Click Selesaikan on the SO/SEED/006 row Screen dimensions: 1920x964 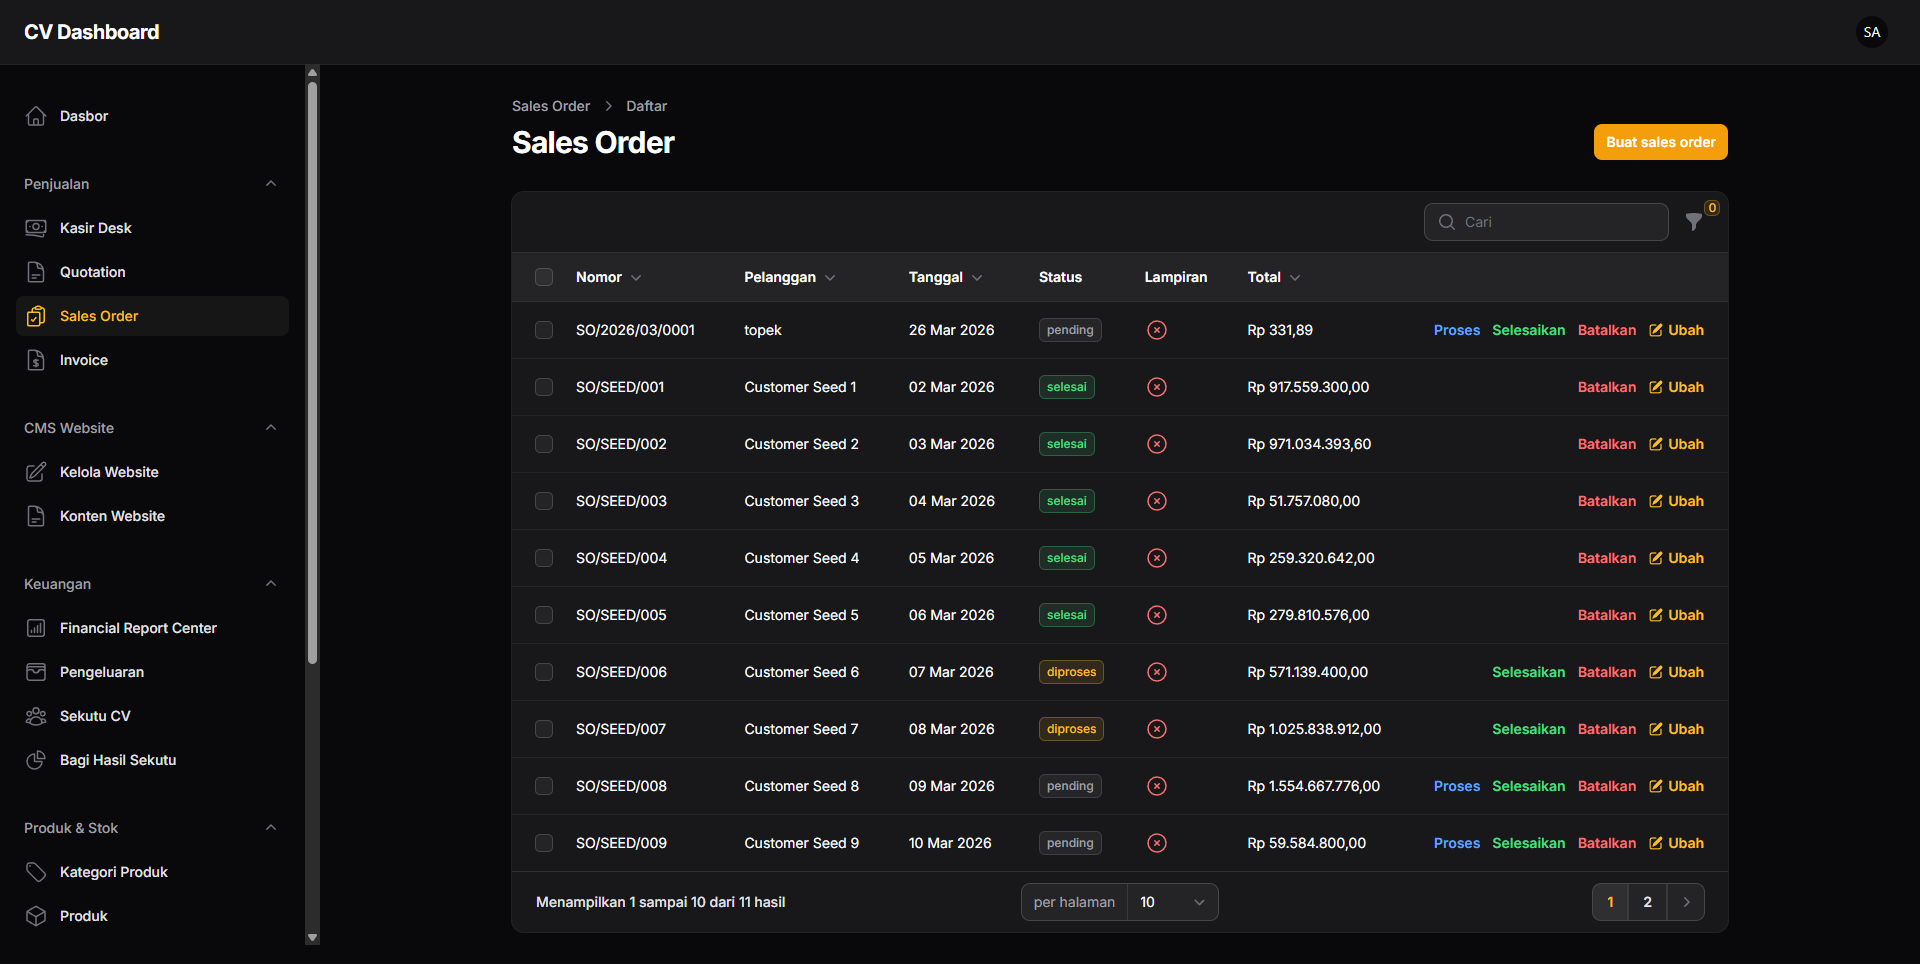tap(1528, 671)
